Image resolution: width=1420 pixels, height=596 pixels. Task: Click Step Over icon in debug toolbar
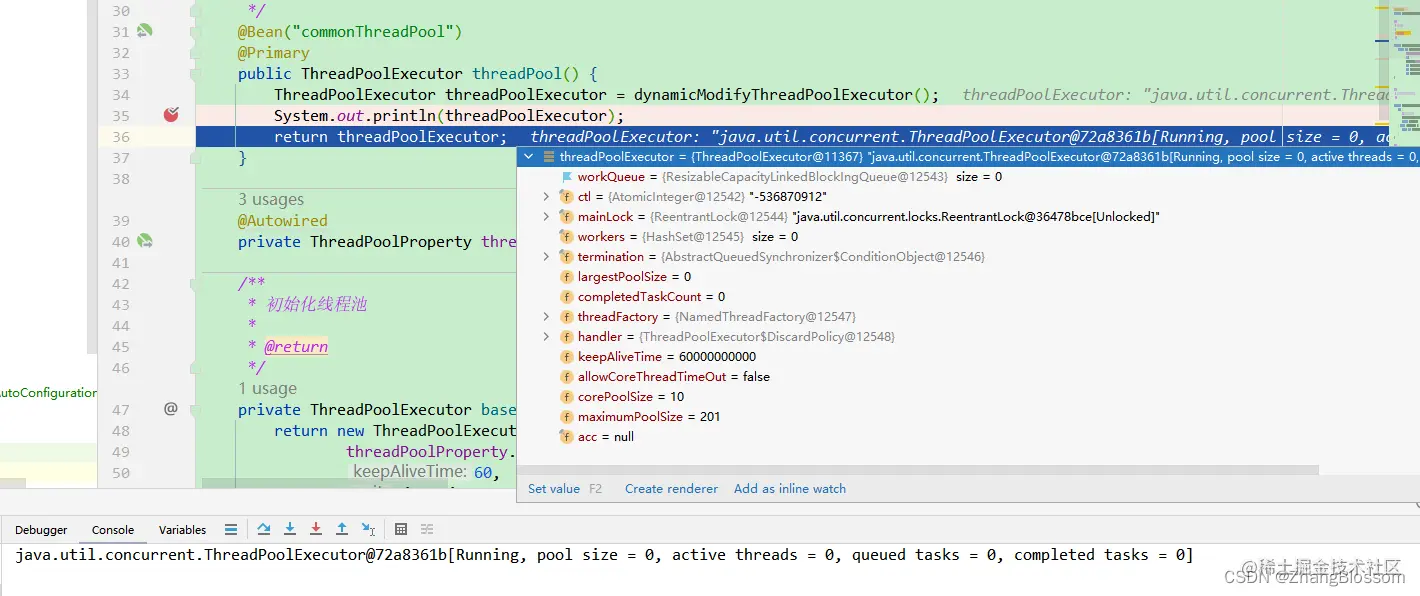(x=264, y=529)
